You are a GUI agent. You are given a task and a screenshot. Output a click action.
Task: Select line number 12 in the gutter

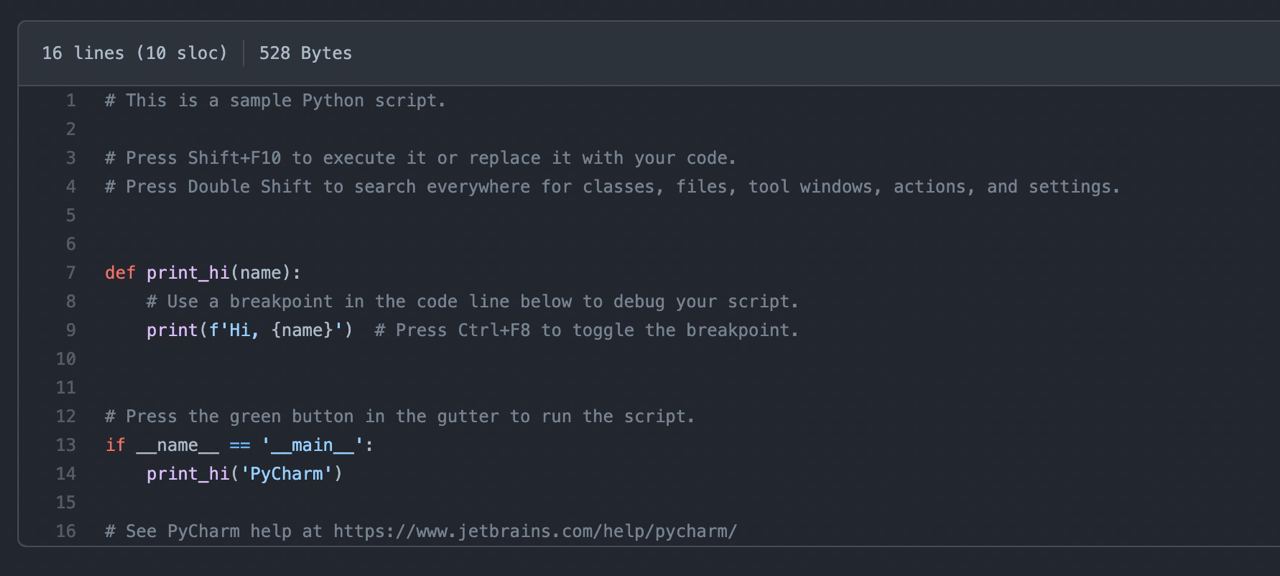pyautogui.click(x=66, y=416)
